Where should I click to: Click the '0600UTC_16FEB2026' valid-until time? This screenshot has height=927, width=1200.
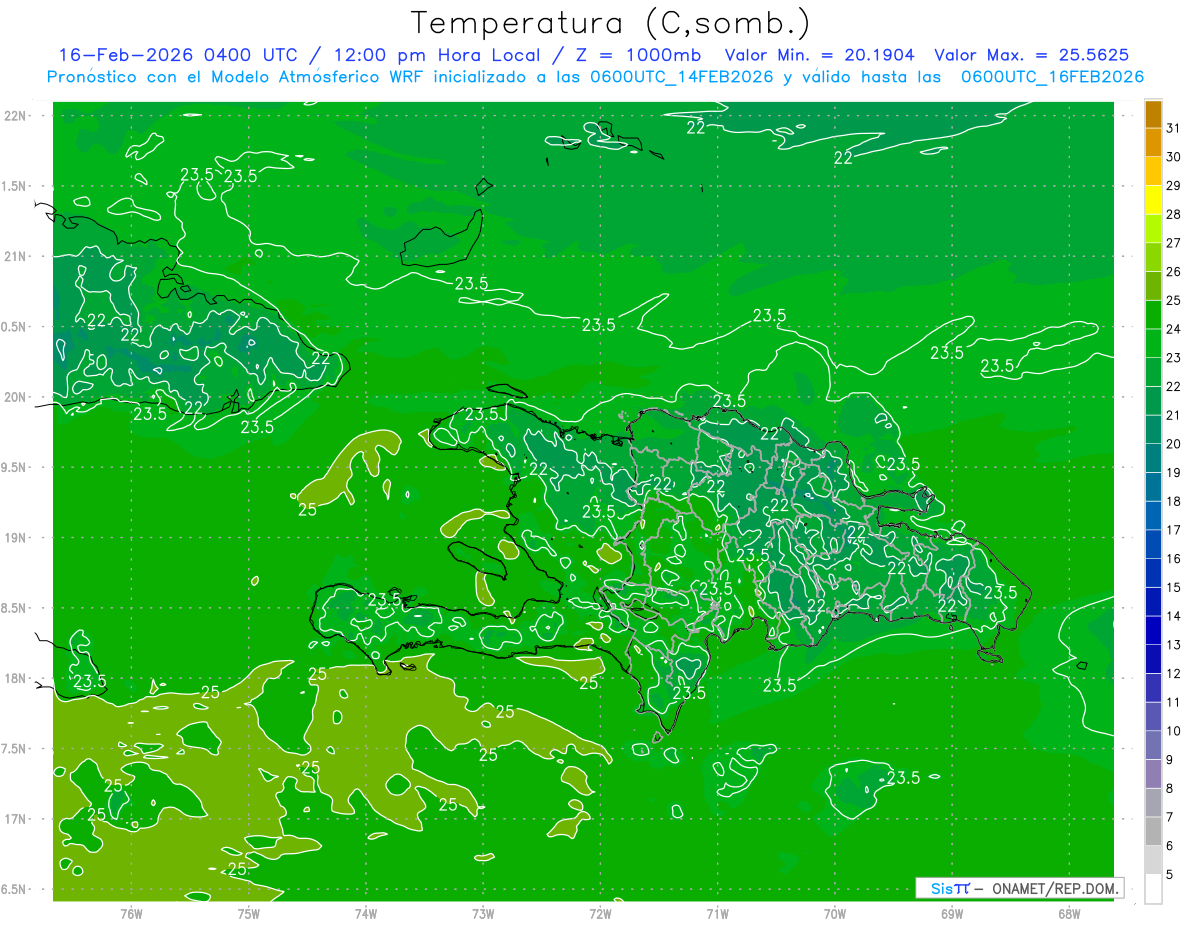tap(1052, 77)
